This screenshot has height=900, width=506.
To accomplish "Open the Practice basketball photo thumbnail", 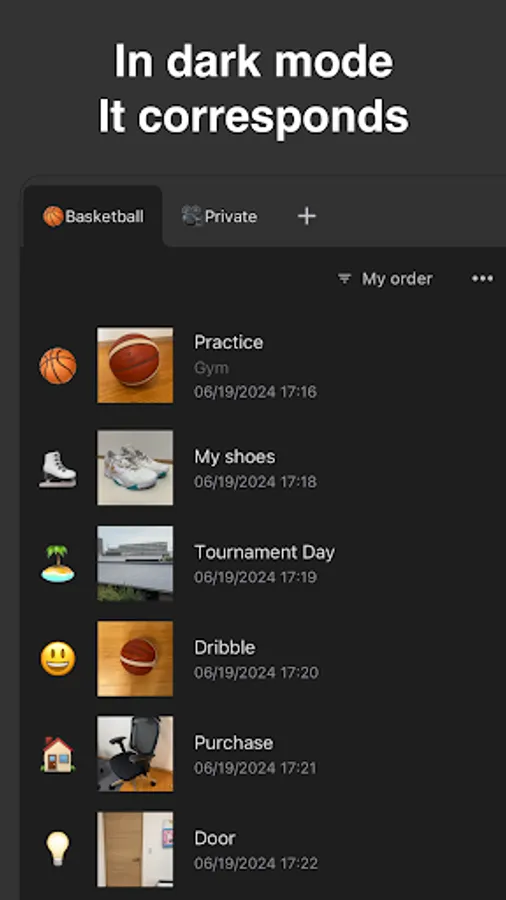I will pos(135,365).
